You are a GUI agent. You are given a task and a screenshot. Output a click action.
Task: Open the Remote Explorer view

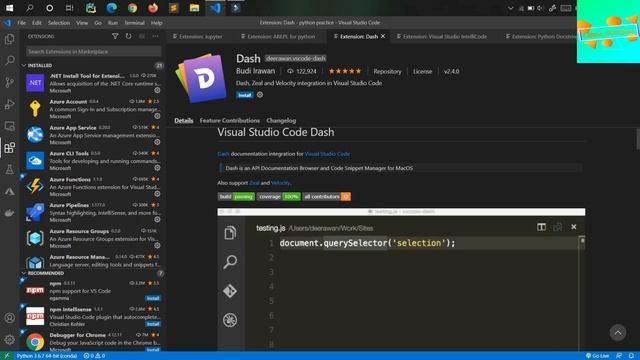click(x=9, y=126)
